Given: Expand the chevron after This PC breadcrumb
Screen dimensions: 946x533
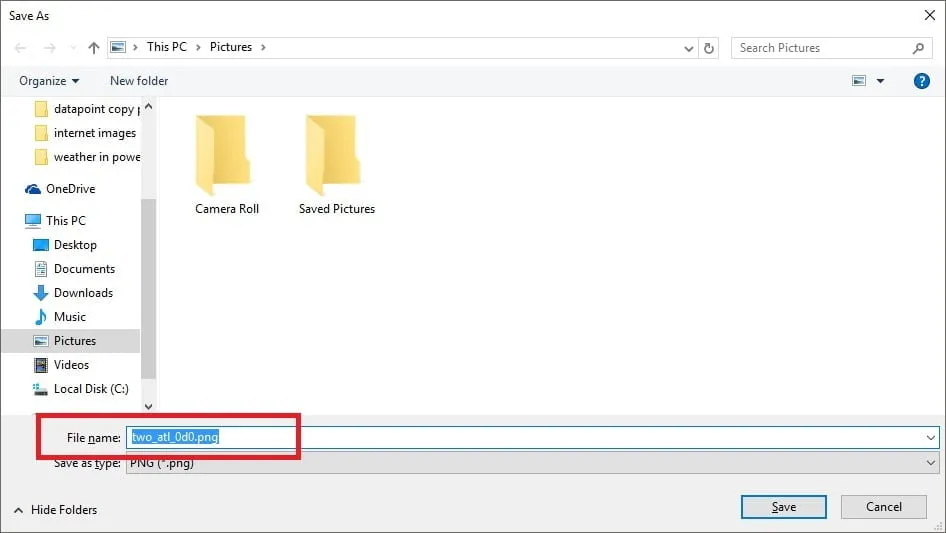Looking at the screenshot, I should [198, 47].
